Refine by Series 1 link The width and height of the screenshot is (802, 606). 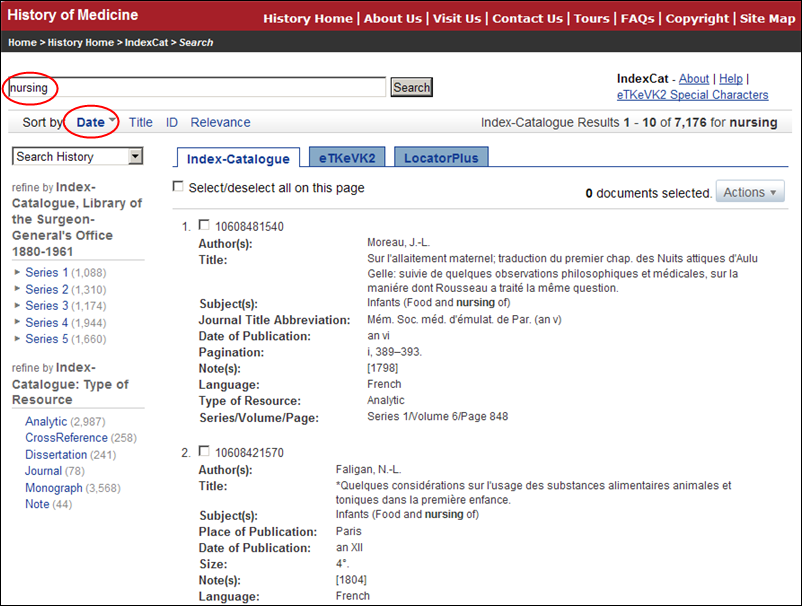pos(47,273)
